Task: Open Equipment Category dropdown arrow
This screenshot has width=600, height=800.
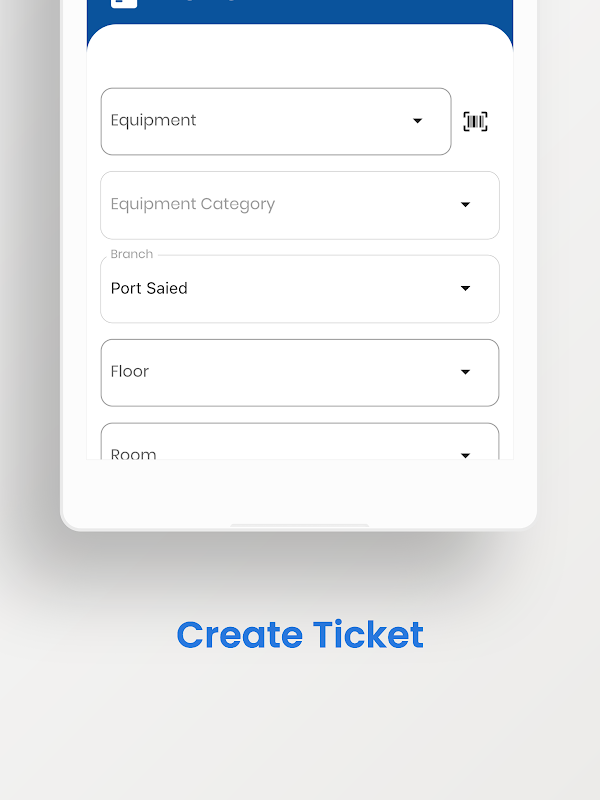Action: pos(465,205)
